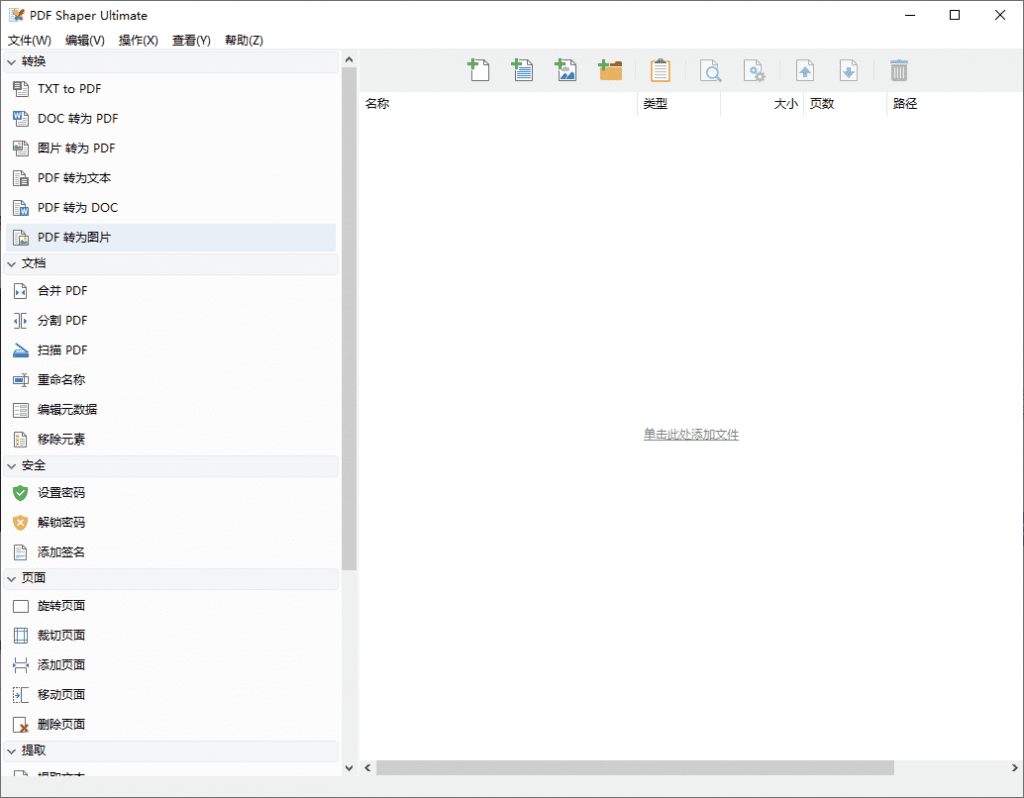Select 旋转页面 in the pages section
The image size is (1024, 798).
pos(61,606)
